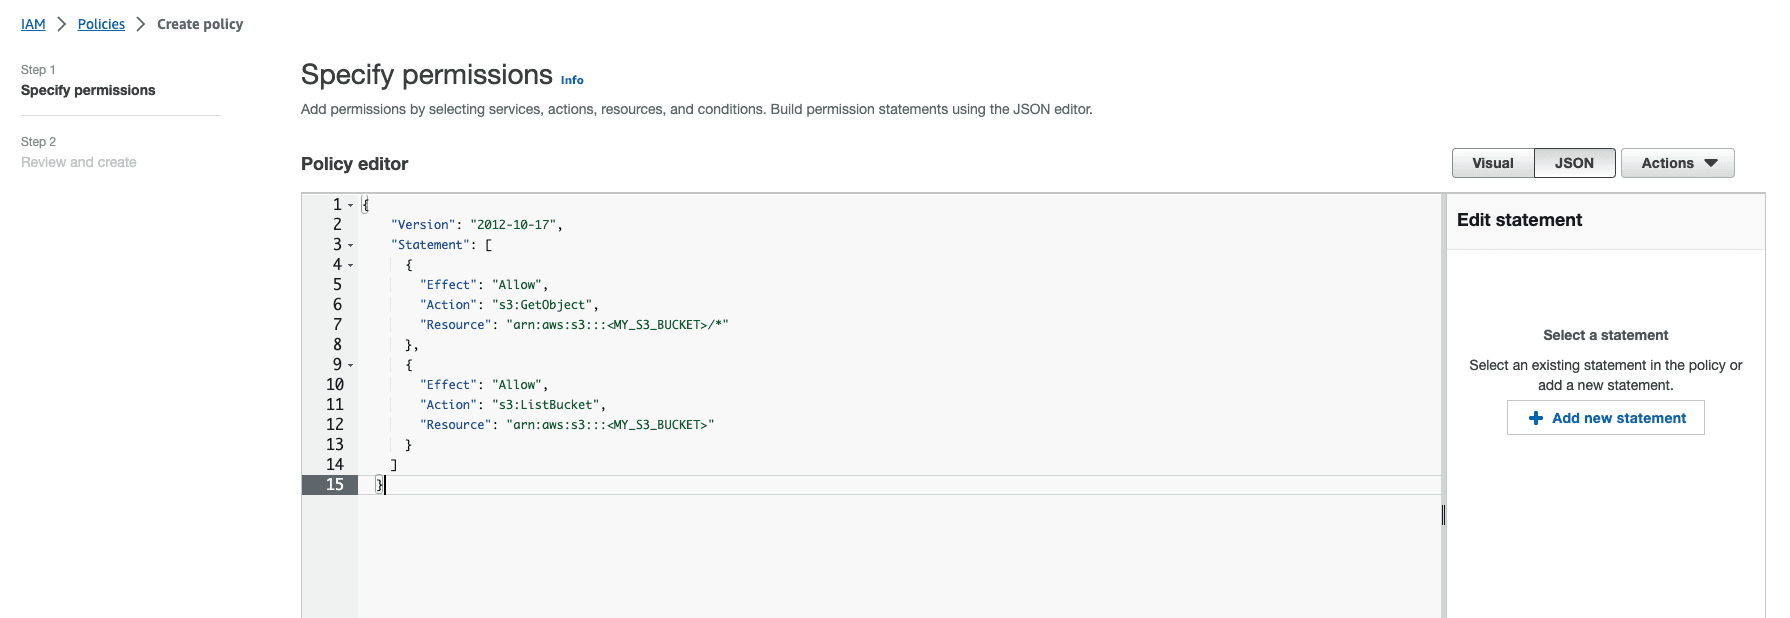
Task: Switch to the Visual editor tab
Action: tap(1492, 163)
